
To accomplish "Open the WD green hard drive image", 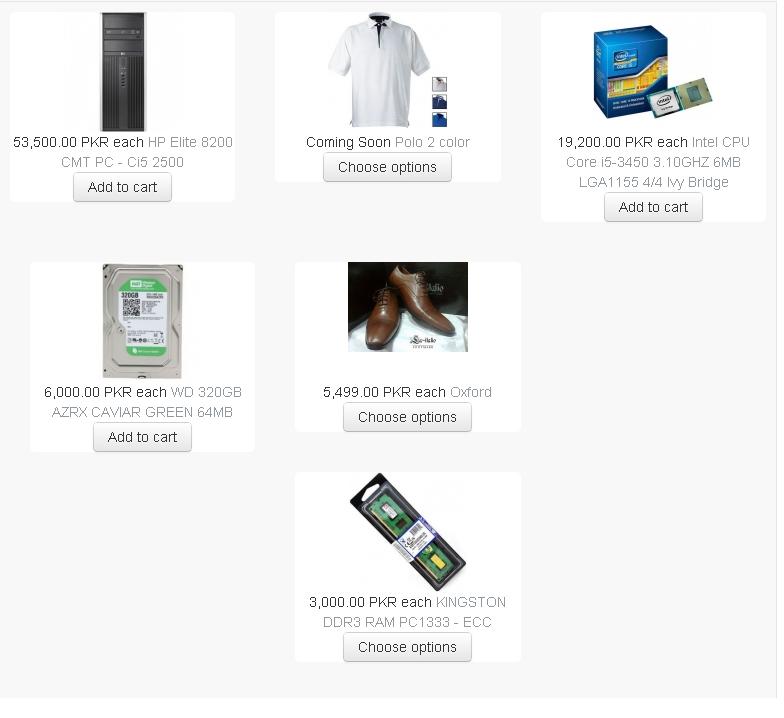I will [x=142, y=321].
